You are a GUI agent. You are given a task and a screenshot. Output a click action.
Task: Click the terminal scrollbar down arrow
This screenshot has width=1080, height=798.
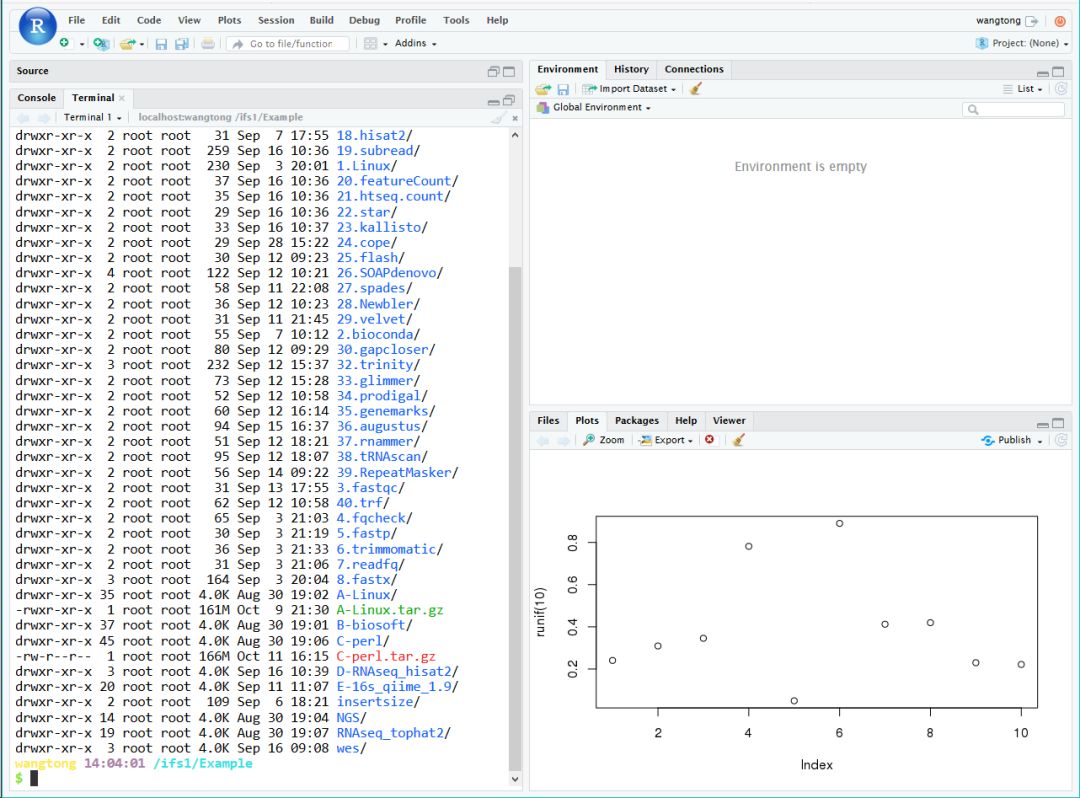(515, 779)
